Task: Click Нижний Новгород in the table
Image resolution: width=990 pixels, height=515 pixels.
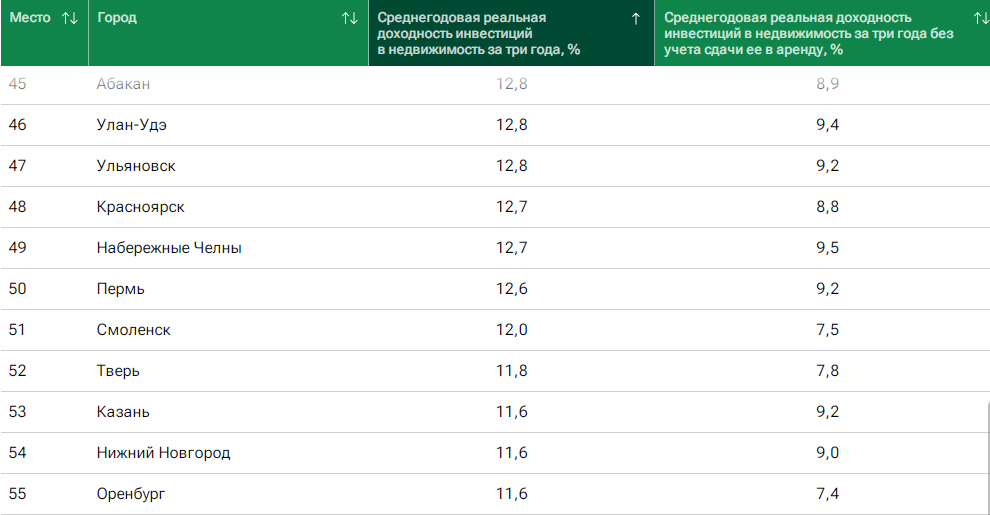Action: click(163, 453)
